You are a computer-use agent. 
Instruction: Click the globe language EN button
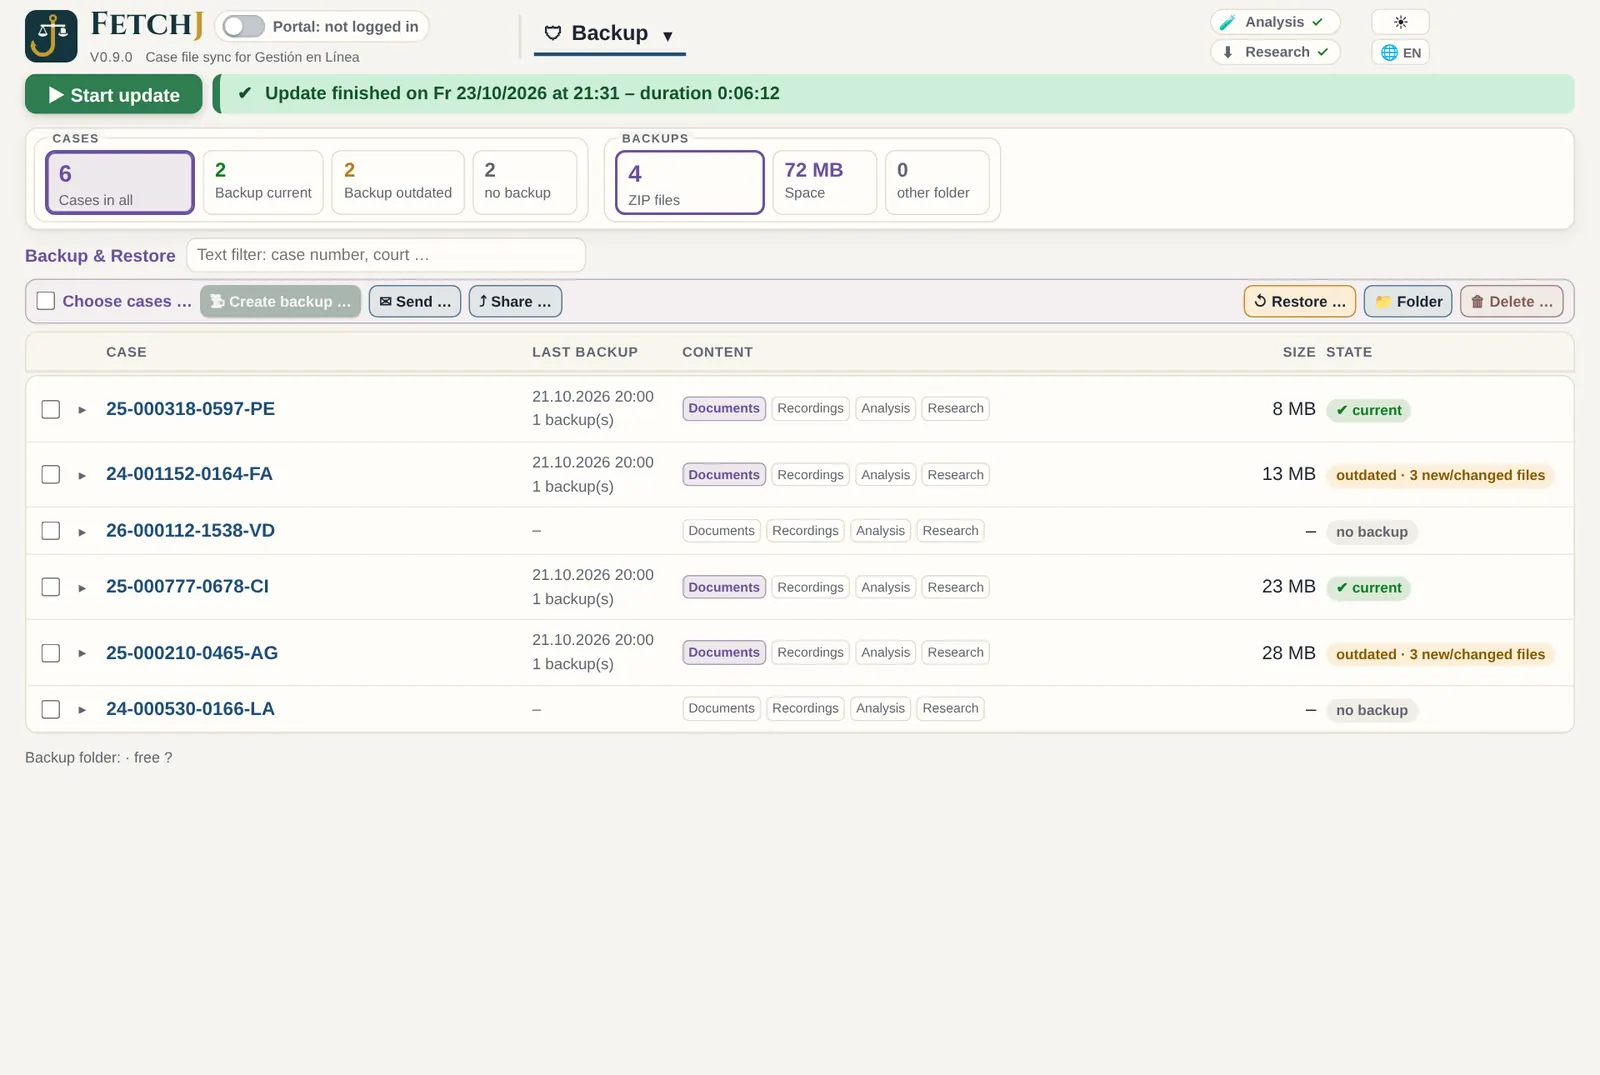(1400, 52)
